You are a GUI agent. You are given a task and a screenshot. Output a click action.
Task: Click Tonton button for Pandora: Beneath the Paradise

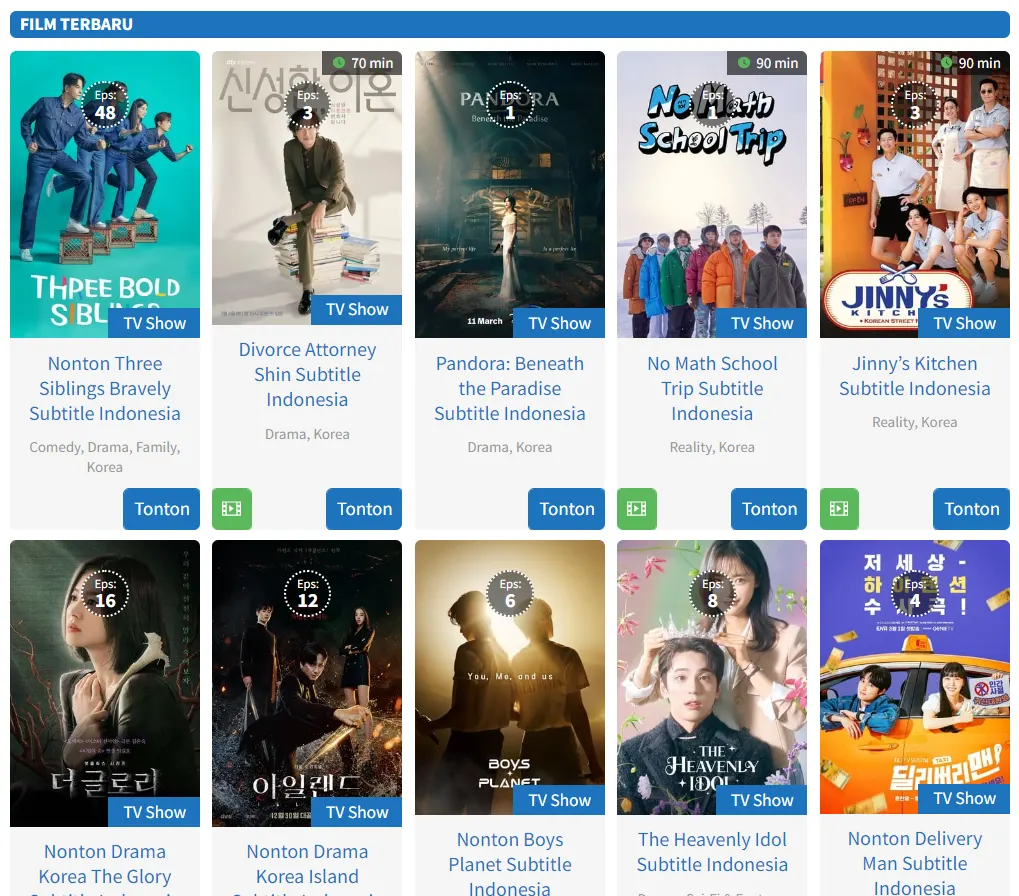[567, 509]
